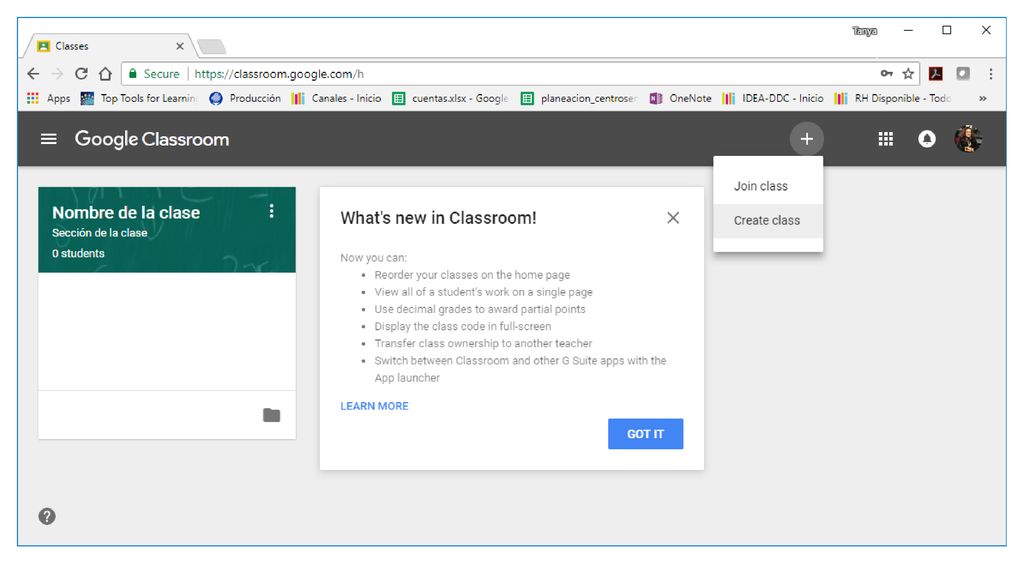
Task: Open the notifications bell icon
Action: pyautogui.click(x=927, y=139)
